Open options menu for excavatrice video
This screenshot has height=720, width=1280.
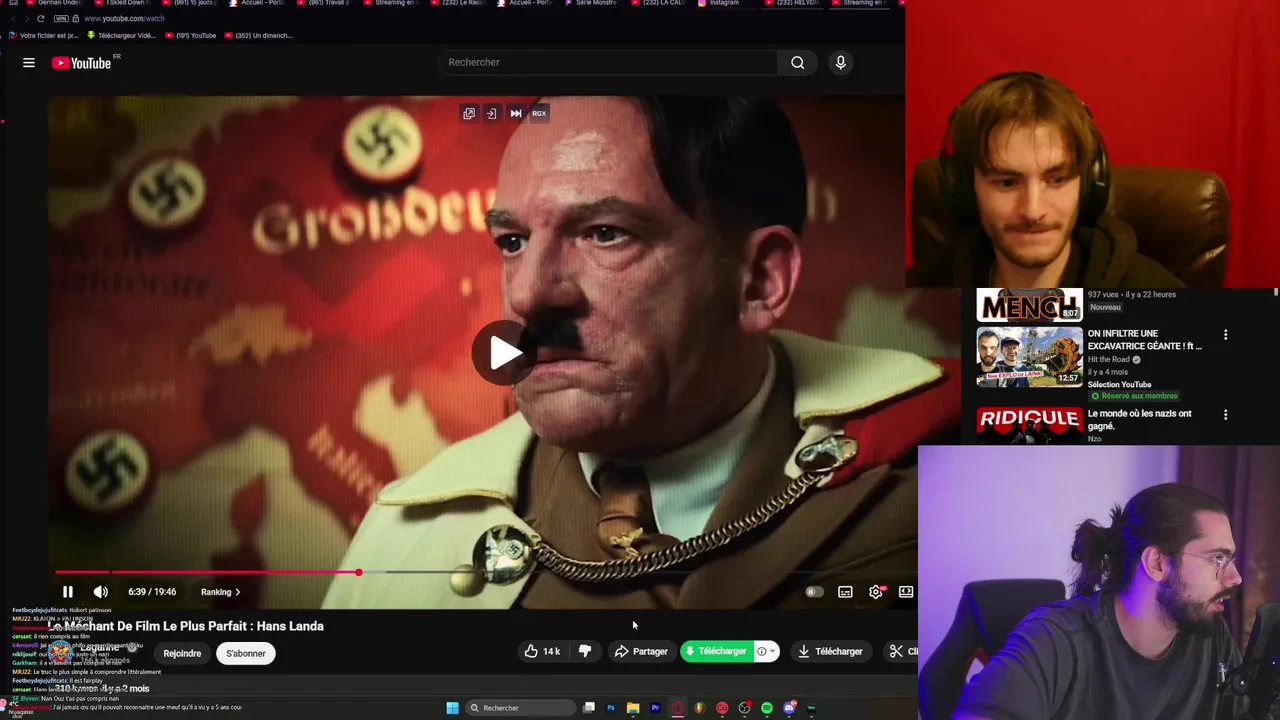(1225, 335)
